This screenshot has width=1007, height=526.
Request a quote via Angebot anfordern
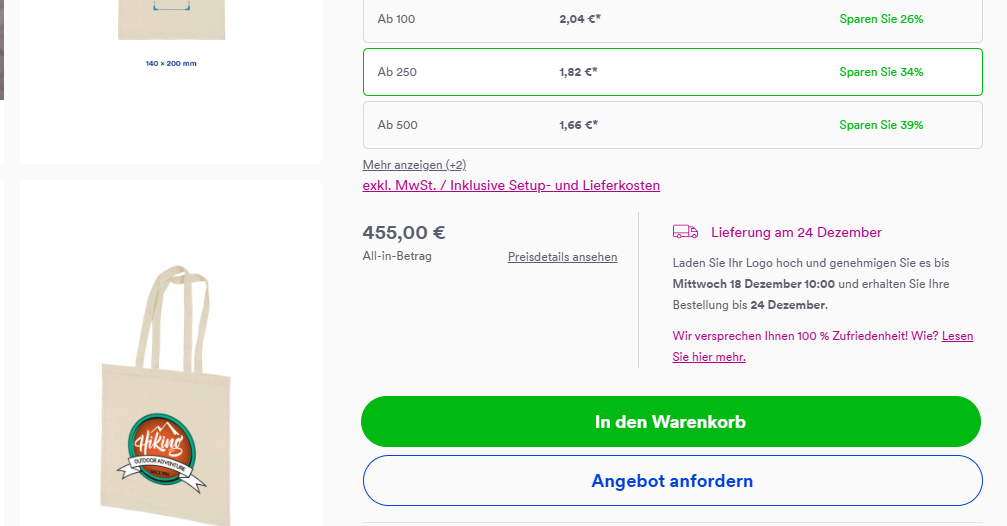(x=672, y=480)
